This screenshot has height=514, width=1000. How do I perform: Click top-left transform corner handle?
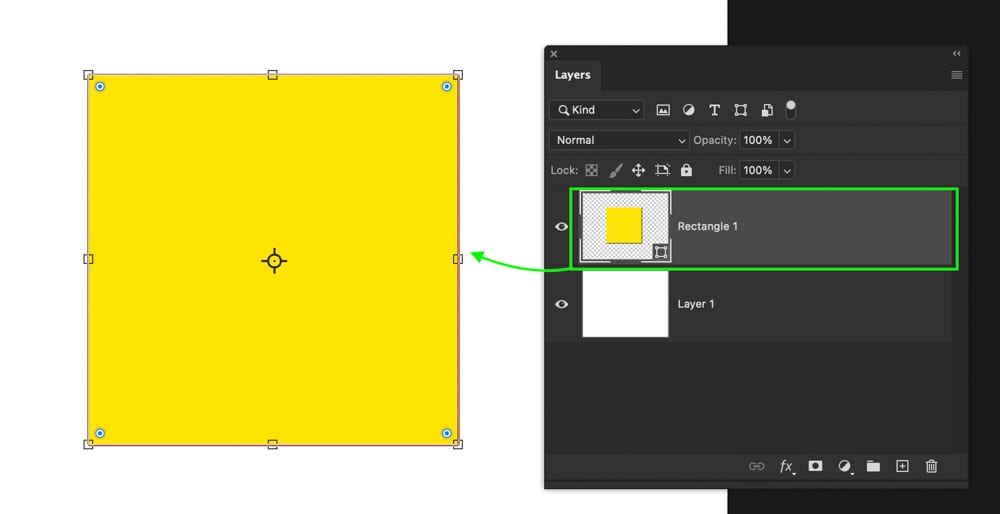click(x=89, y=75)
